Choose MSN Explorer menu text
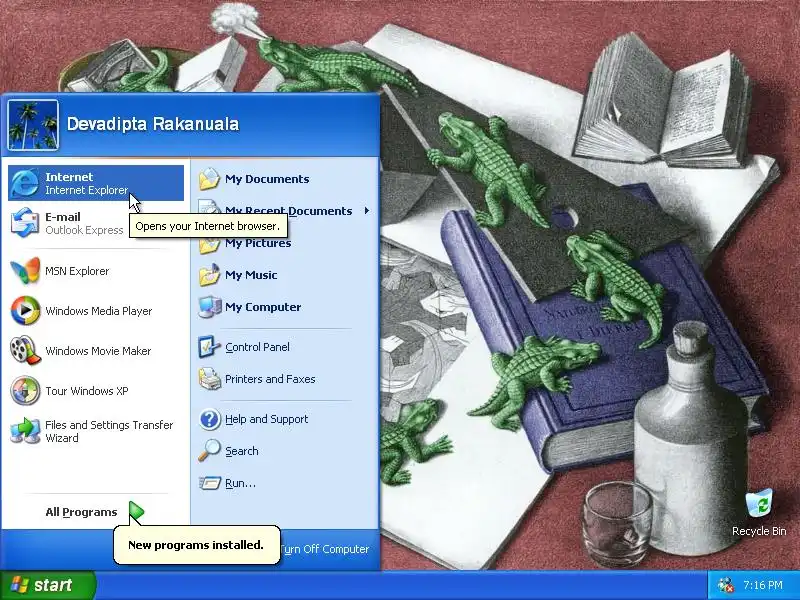800x600 pixels. (x=77, y=271)
